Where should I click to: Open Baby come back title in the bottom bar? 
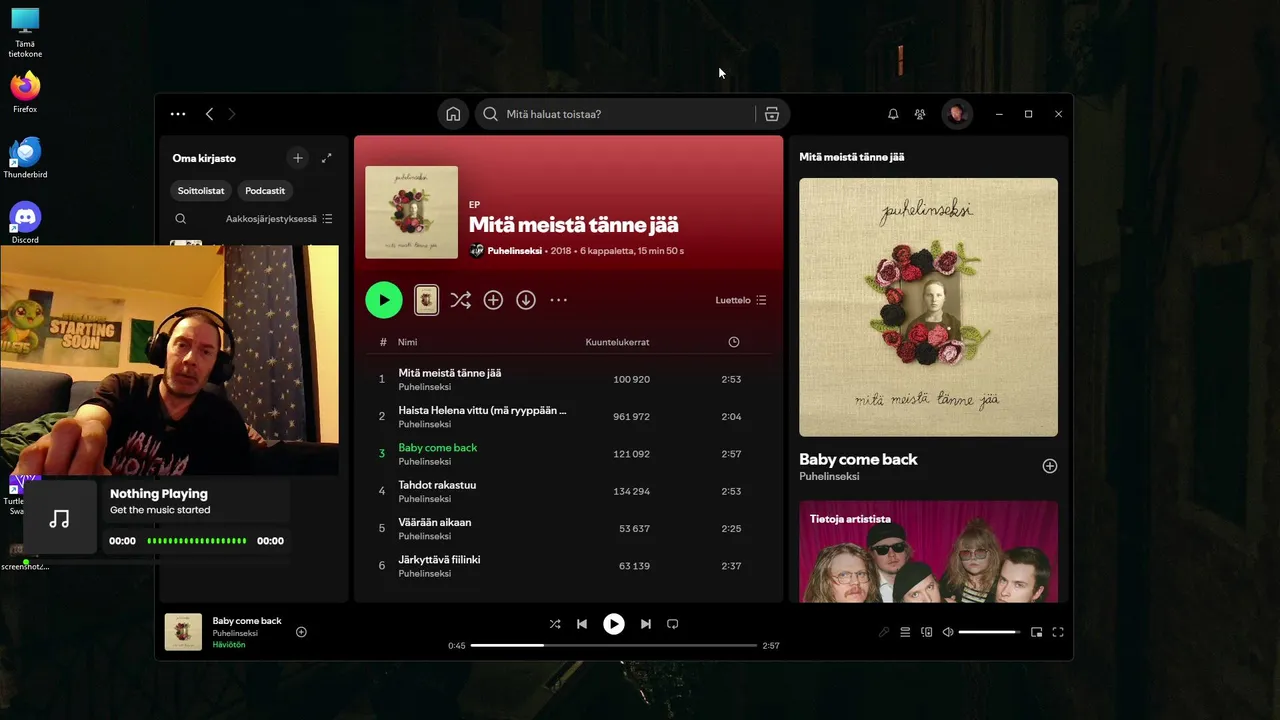click(x=247, y=621)
